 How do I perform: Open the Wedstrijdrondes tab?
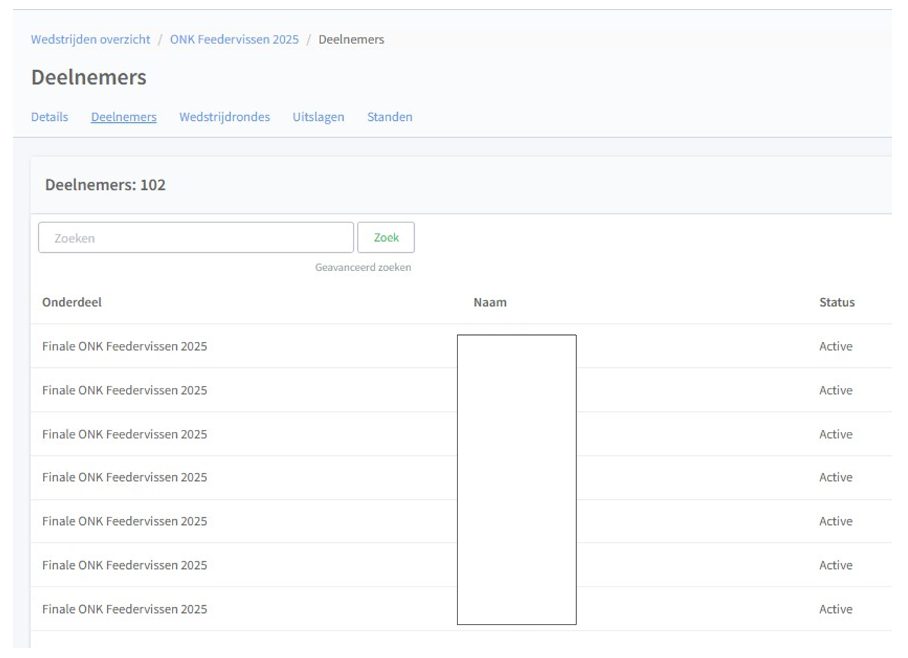[224, 117]
